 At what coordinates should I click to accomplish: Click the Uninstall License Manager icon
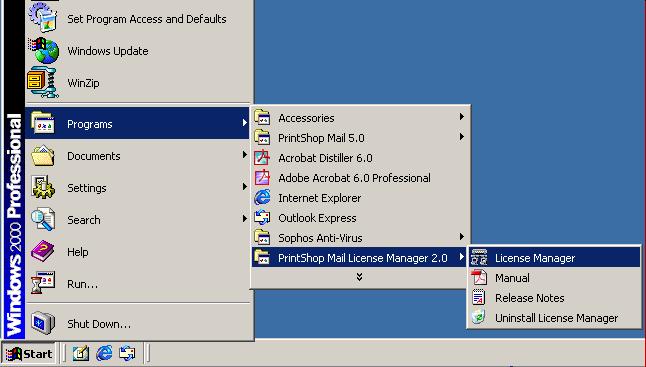479,318
